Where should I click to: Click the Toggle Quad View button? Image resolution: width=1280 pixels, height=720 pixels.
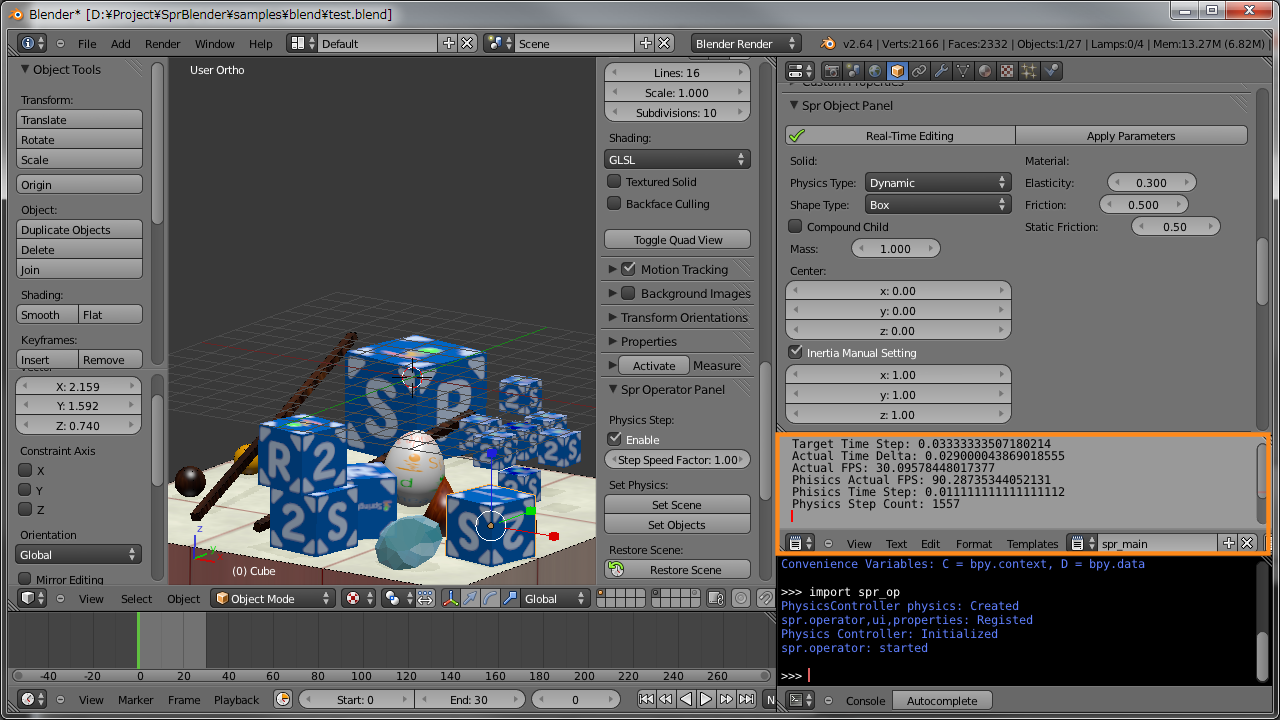pyautogui.click(x=677, y=239)
